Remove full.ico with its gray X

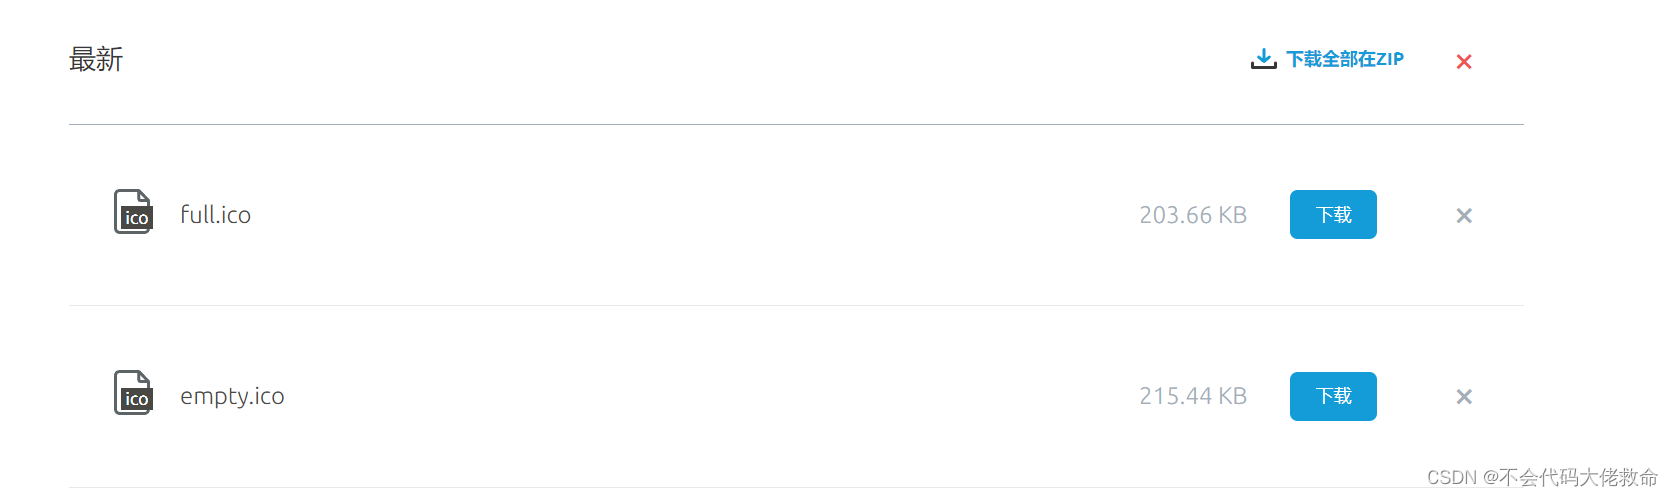pos(1464,216)
